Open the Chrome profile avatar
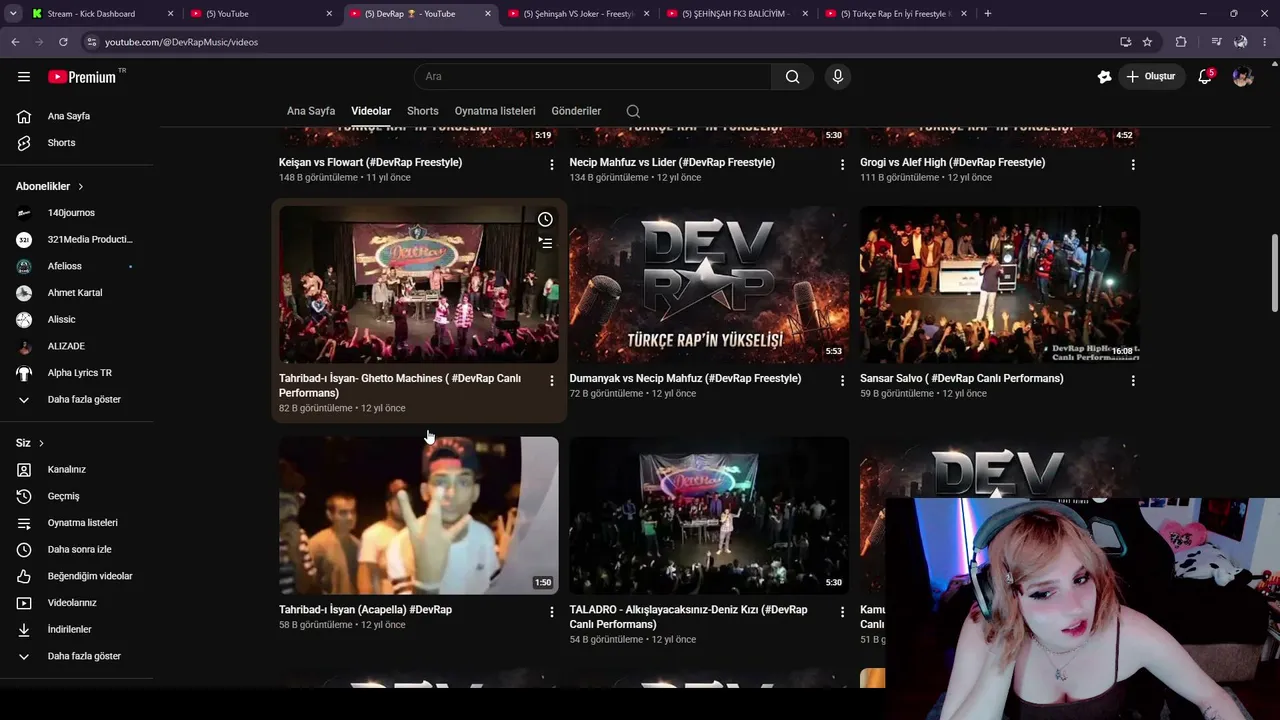The width and height of the screenshot is (1280, 720). [x=1241, y=42]
